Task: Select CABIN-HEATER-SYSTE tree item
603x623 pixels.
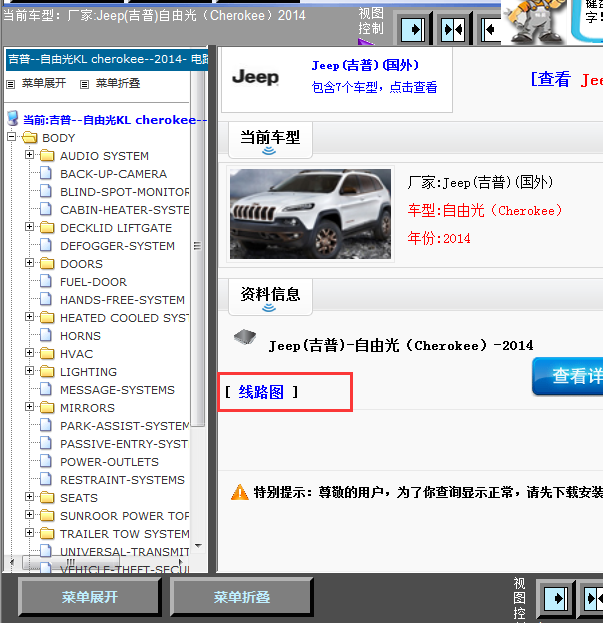Action: tap(124, 210)
